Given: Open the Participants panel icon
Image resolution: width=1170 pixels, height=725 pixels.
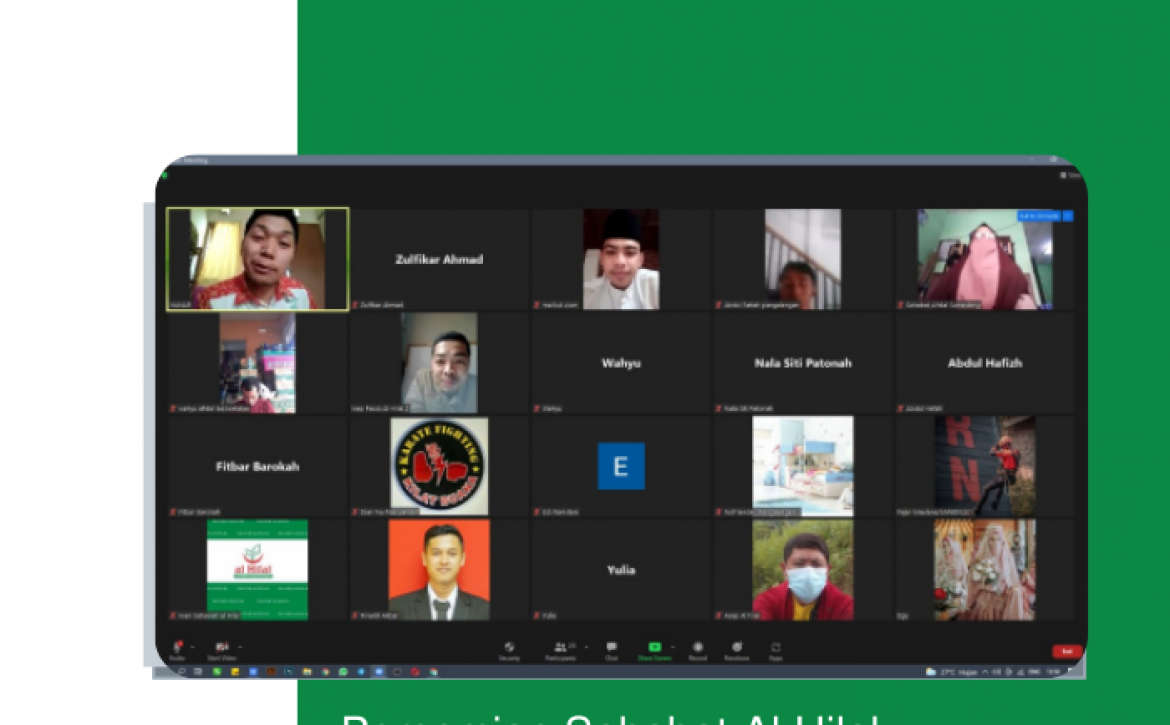Looking at the screenshot, I should [x=560, y=647].
